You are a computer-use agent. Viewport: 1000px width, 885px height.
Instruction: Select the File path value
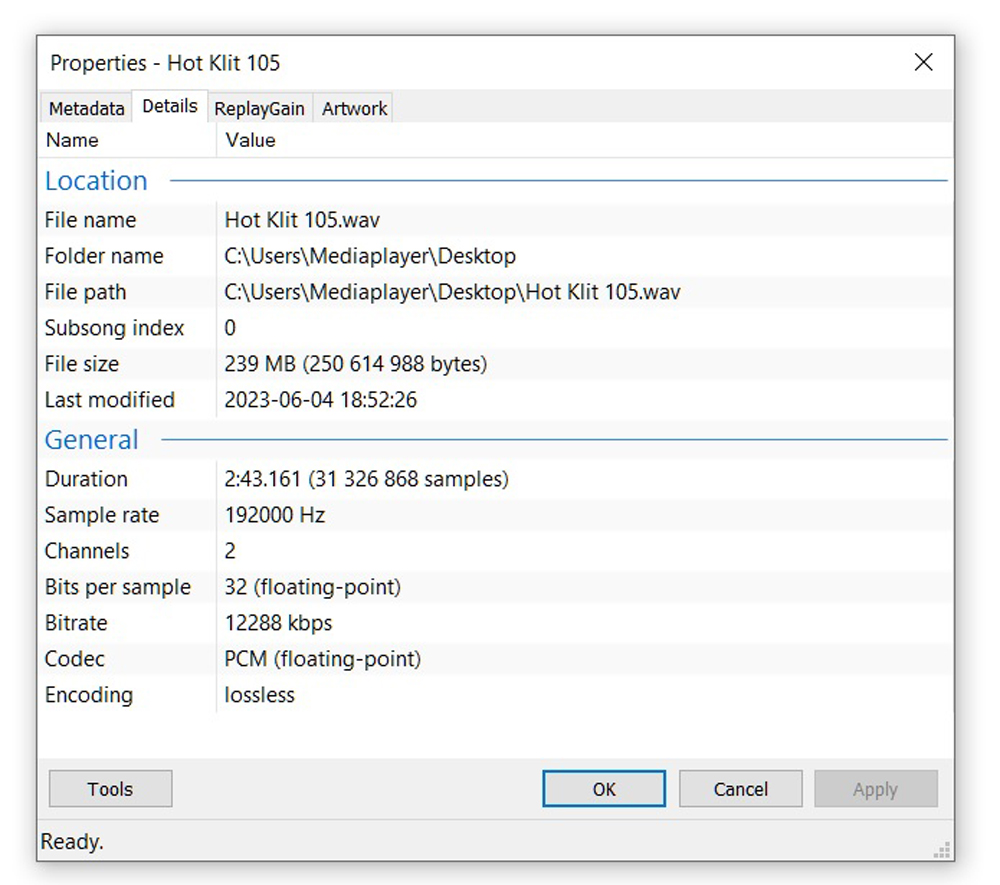point(452,292)
